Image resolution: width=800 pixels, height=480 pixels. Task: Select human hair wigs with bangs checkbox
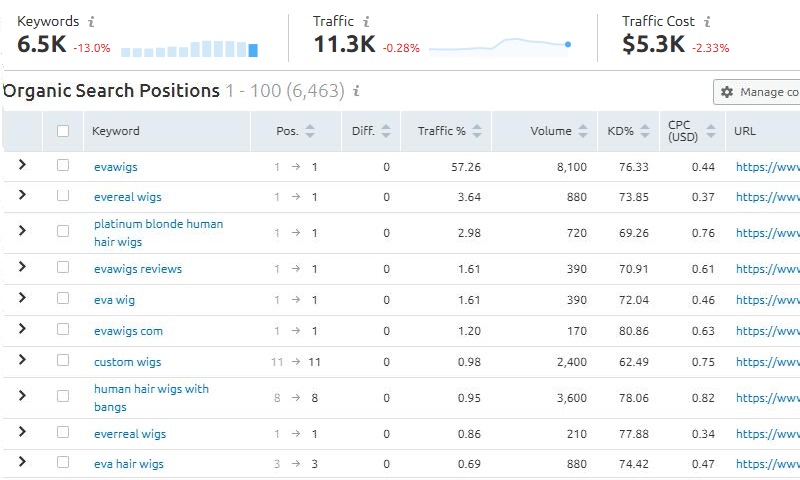(x=63, y=396)
